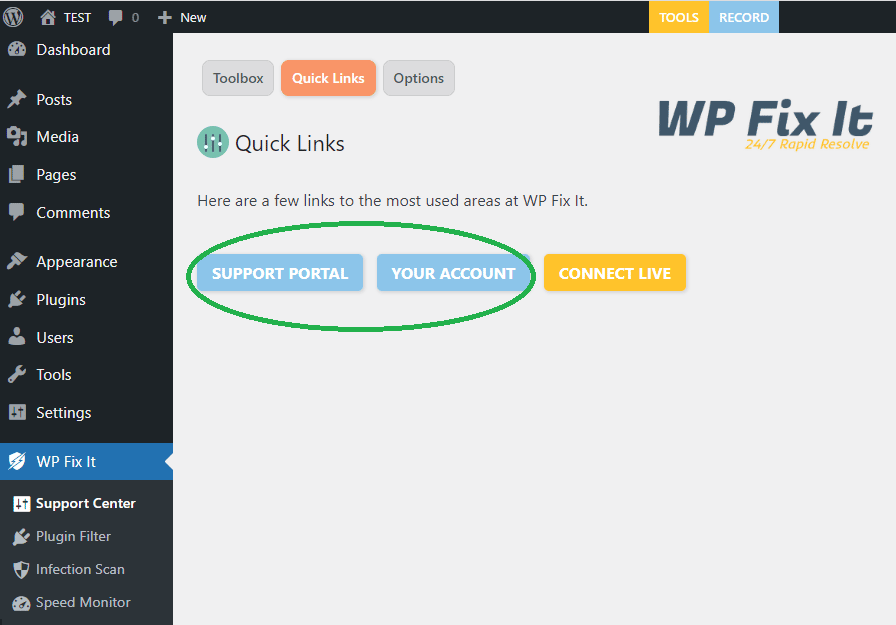Click the Appearance paintbrush icon
Viewport: 896px width, 625px height.
(17, 261)
